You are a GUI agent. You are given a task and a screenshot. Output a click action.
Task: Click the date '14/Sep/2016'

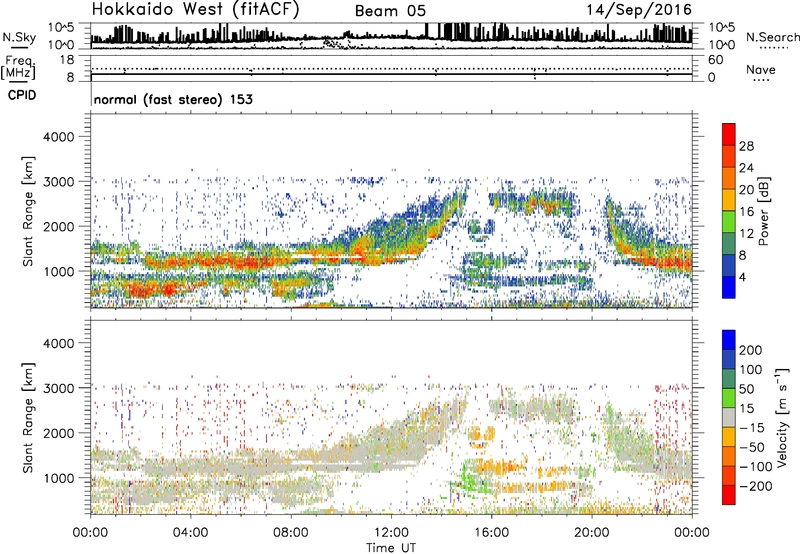[x=639, y=10]
